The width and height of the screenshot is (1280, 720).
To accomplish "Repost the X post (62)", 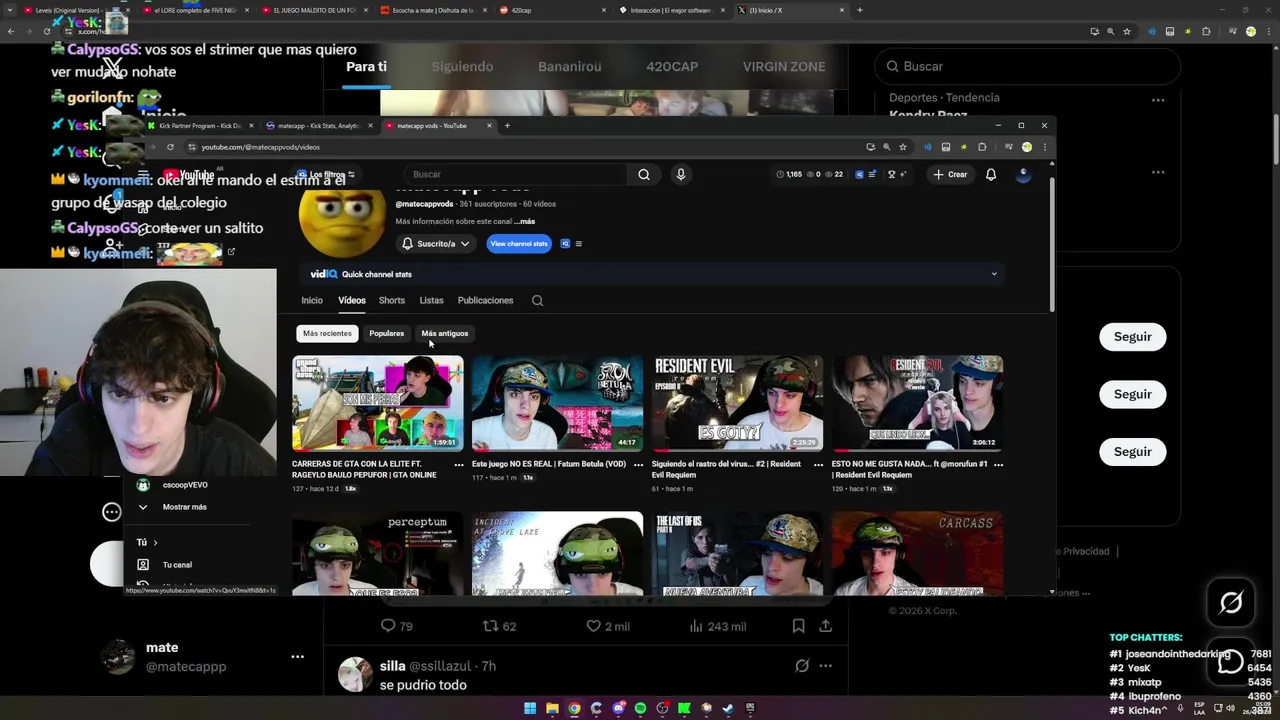I will click(x=499, y=626).
